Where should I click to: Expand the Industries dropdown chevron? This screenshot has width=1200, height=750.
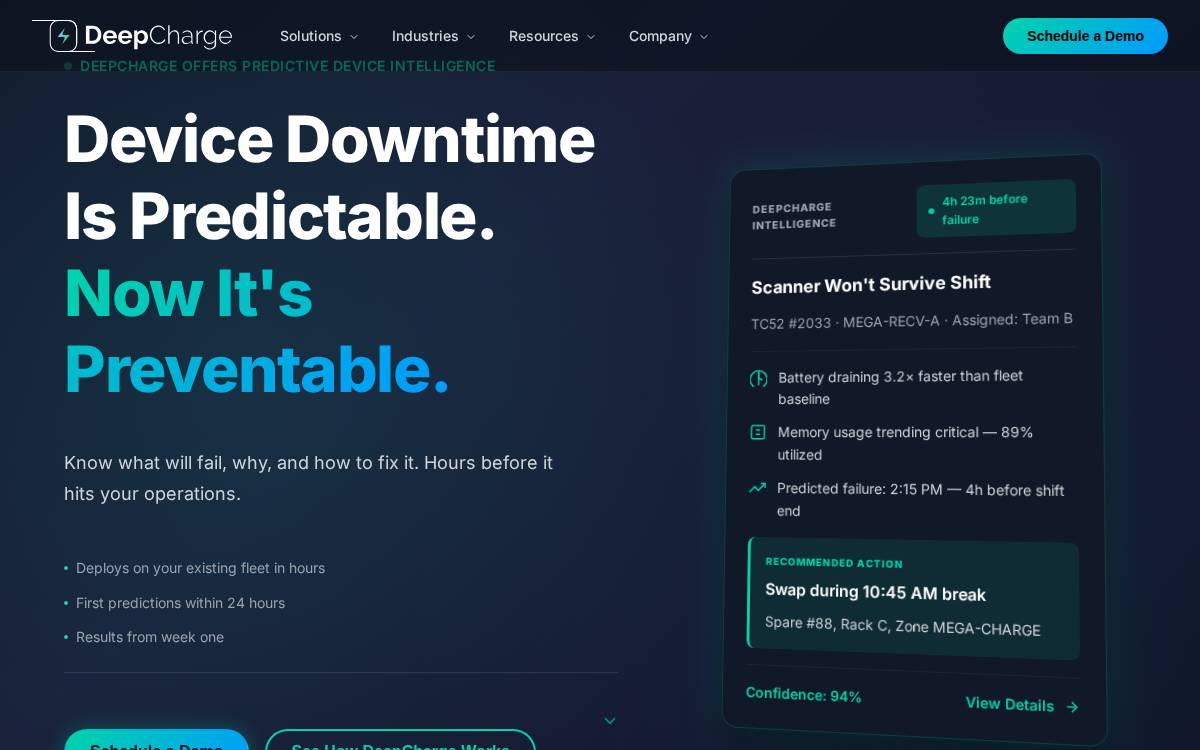click(471, 37)
